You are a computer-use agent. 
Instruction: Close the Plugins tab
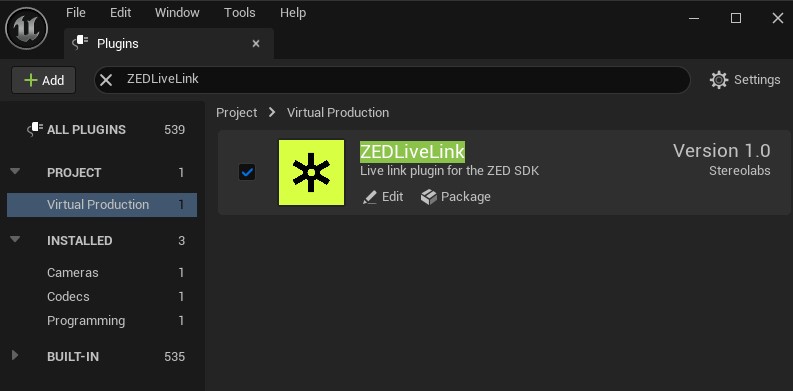256,44
